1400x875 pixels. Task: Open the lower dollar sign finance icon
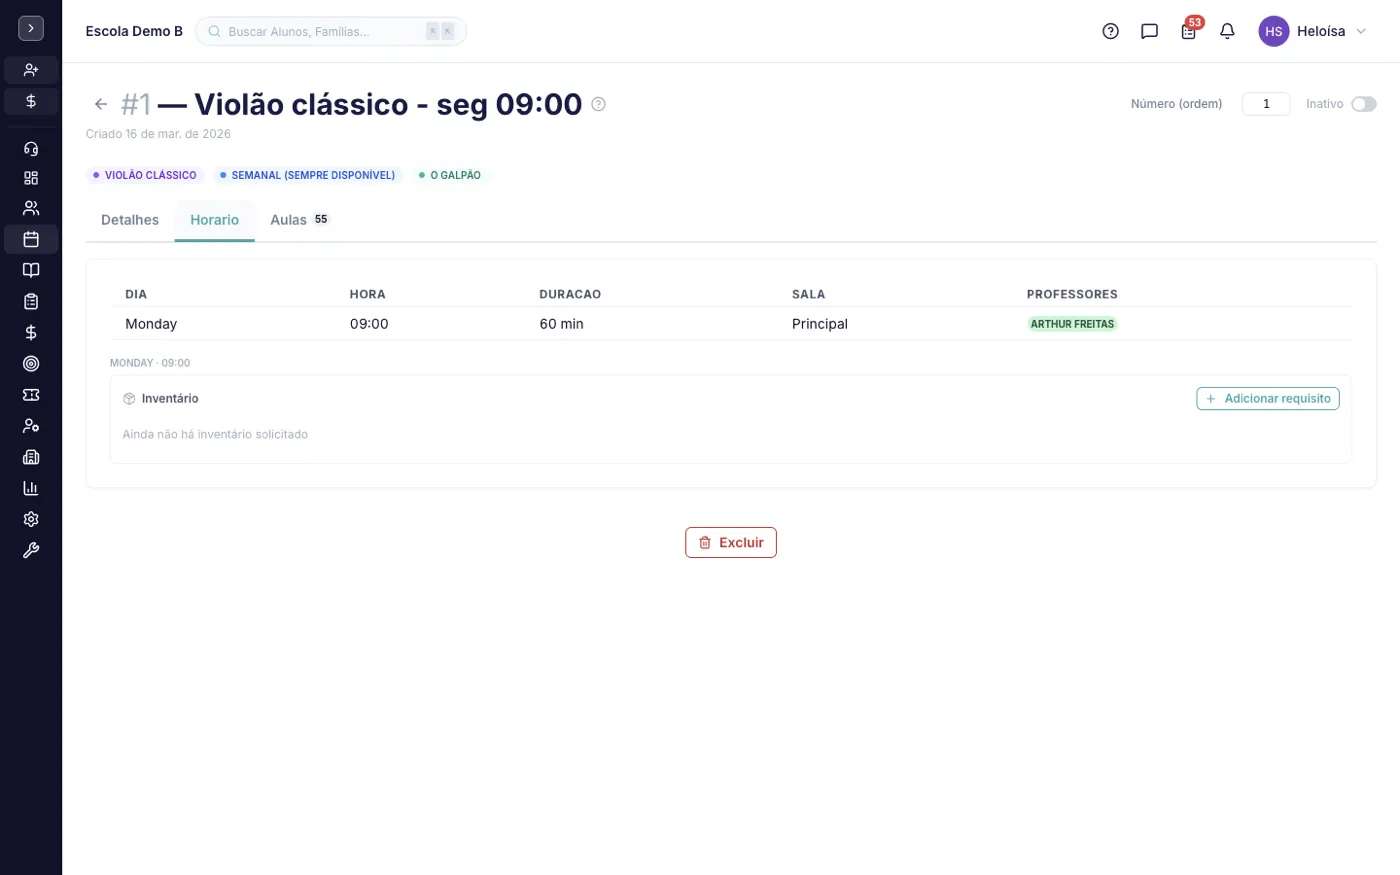click(31, 332)
